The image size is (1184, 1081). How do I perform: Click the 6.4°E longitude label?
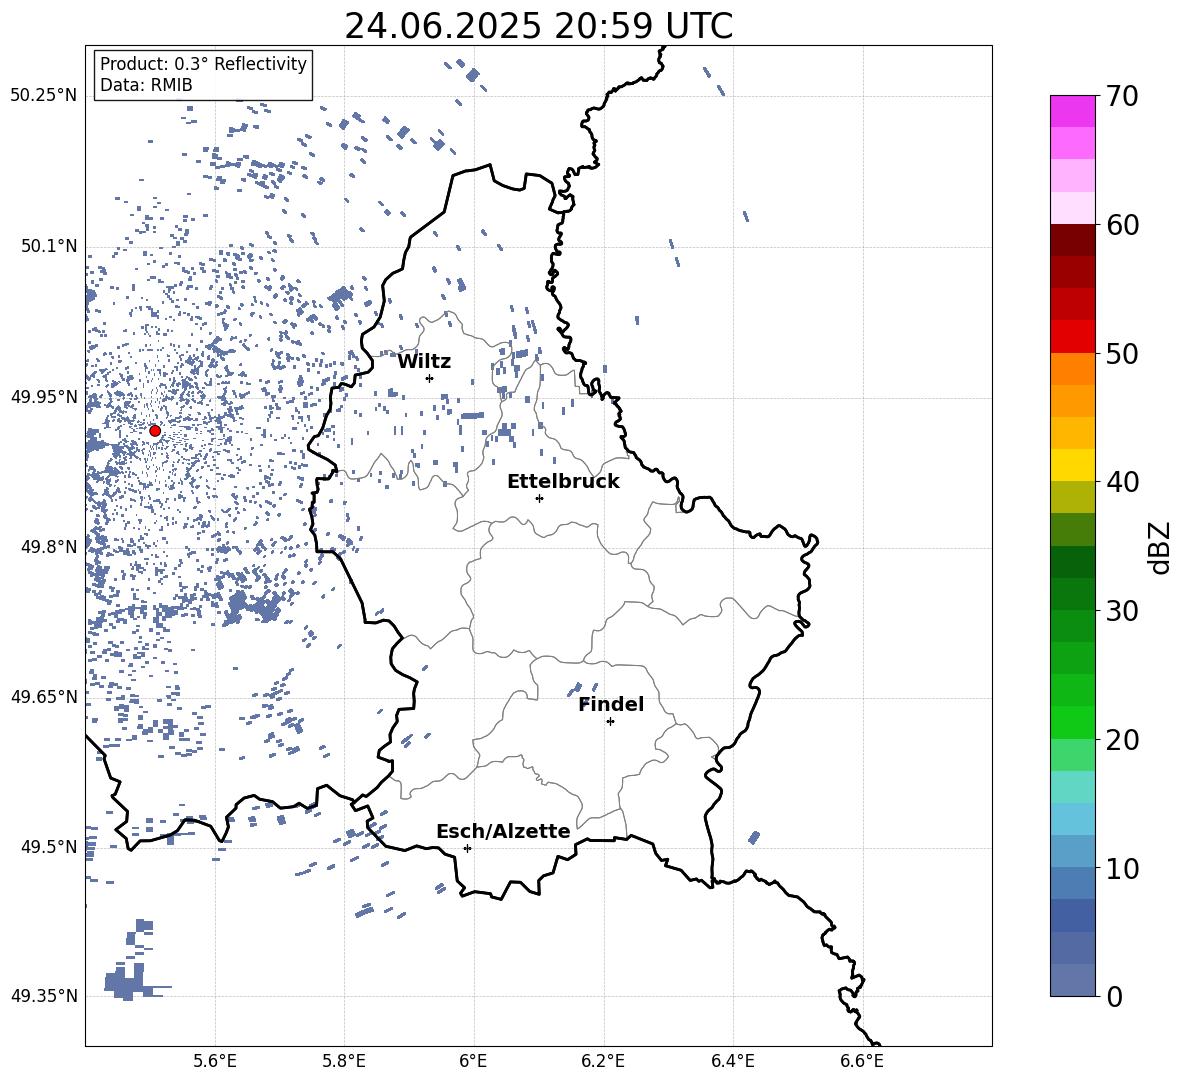coord(732,1061)
